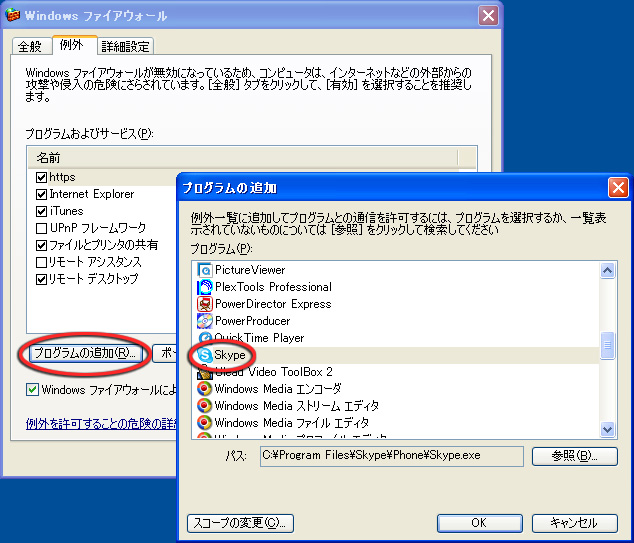Click the Windows Media ファイル エディタ icon

pos(205,423)
